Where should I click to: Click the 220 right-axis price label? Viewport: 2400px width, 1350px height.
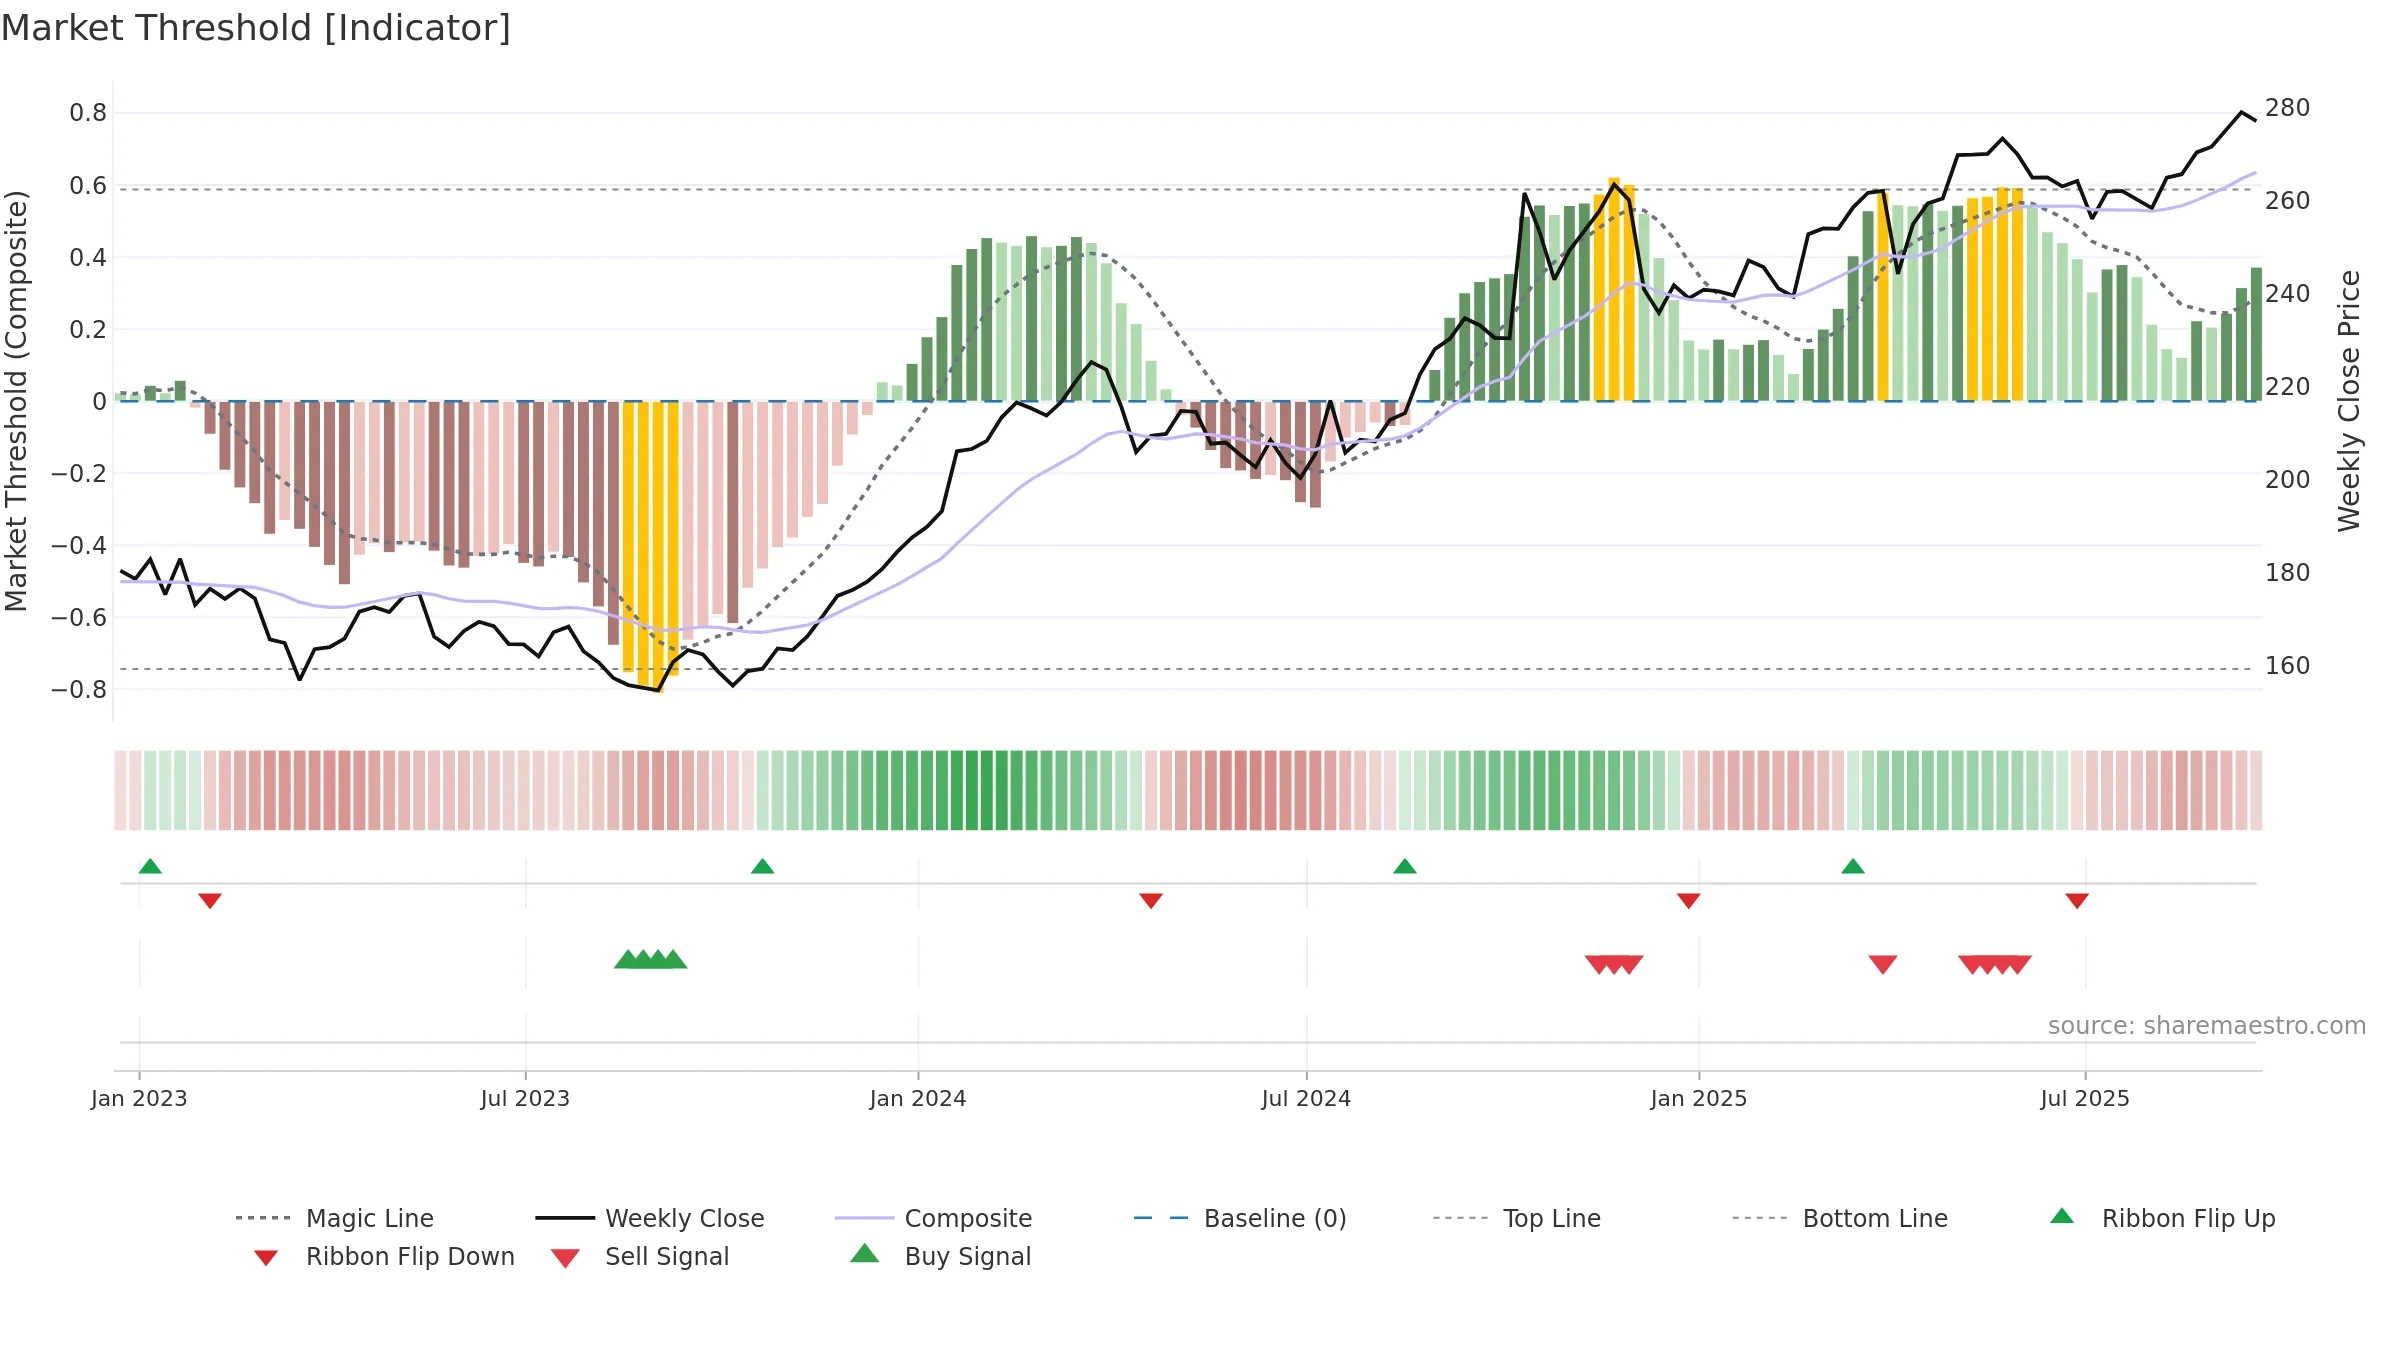[2288, 387]
